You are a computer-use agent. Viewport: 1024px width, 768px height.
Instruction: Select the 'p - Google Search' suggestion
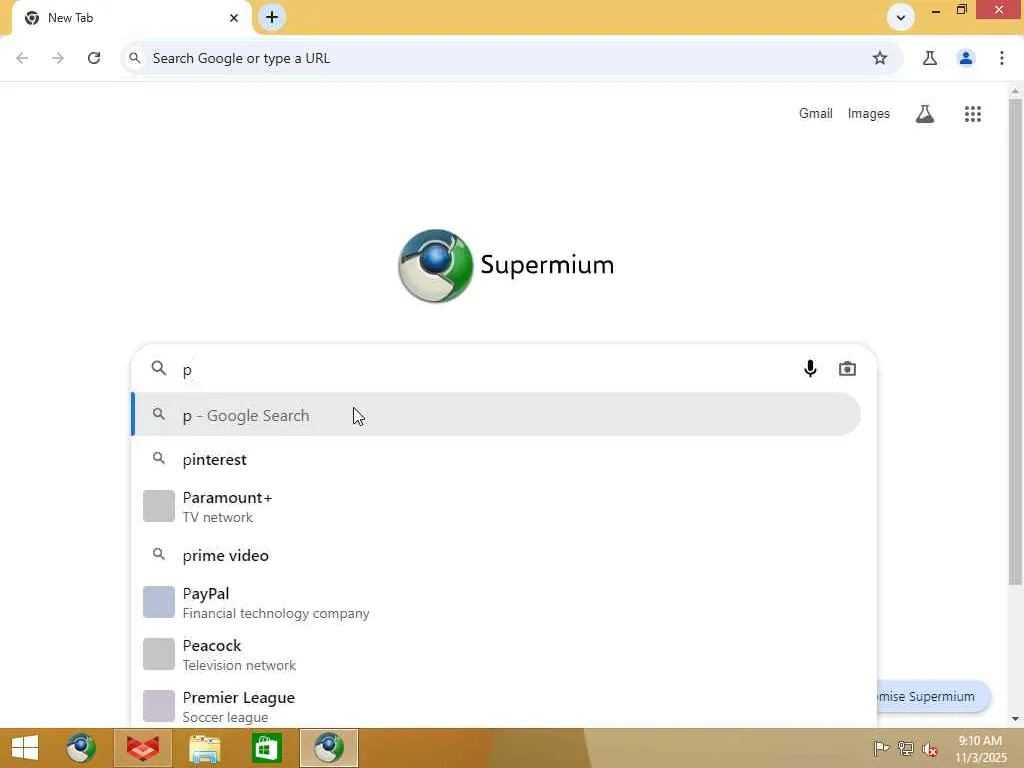tap(496, 415)
